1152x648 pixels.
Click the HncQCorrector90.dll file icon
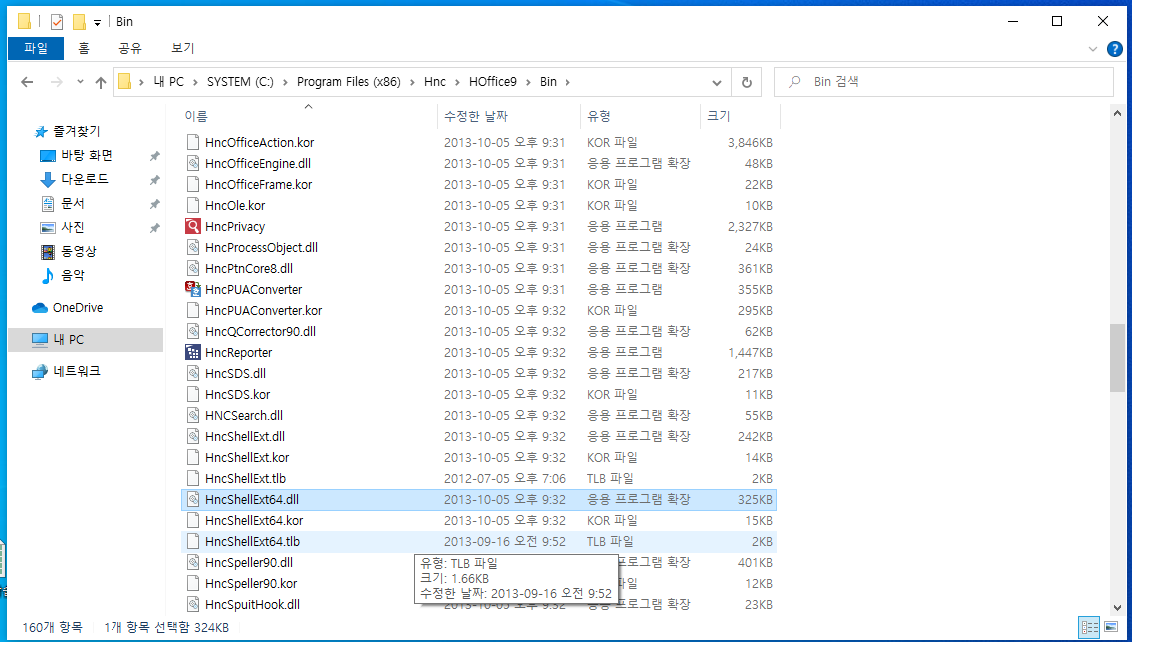pos(192,331)
